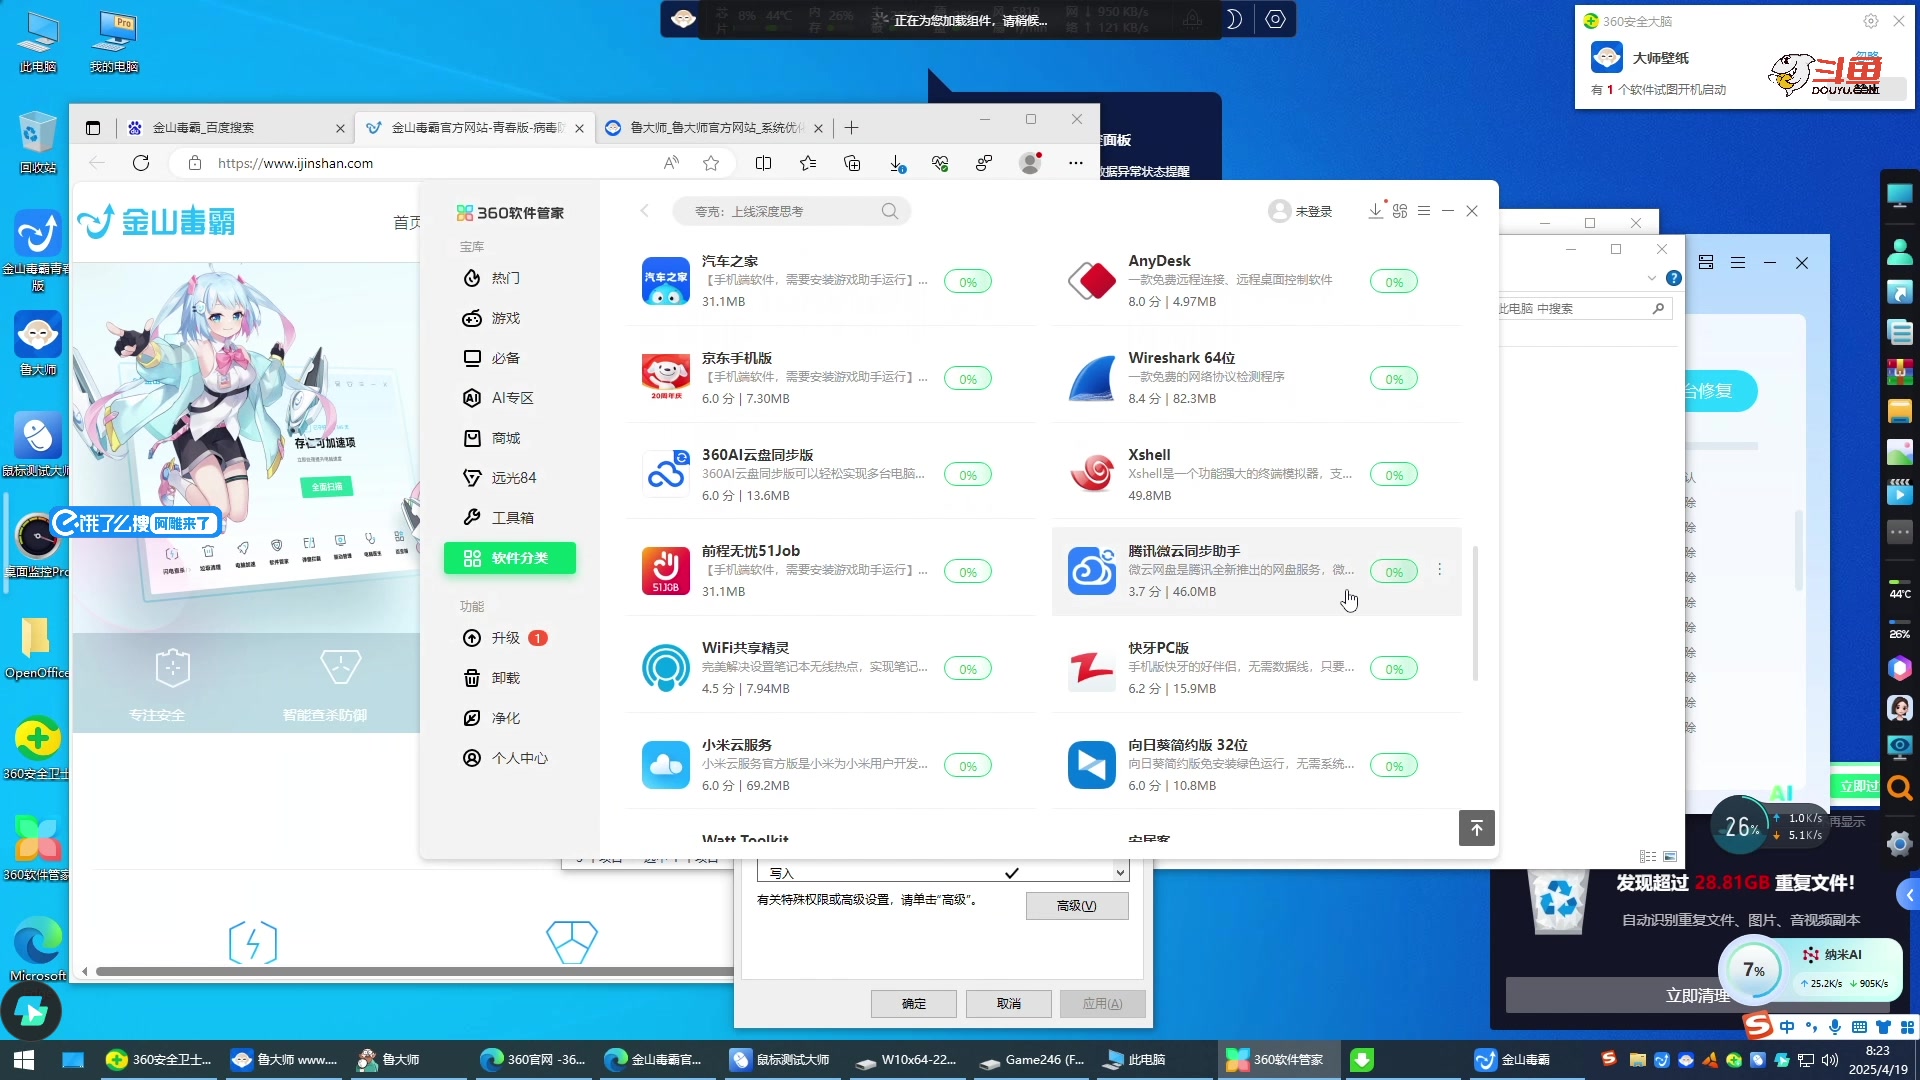Image resolution: width=1920 pixels, height=1080 pixels.
Task: Open 回收站 desktop icon
Action: (38, 142)
